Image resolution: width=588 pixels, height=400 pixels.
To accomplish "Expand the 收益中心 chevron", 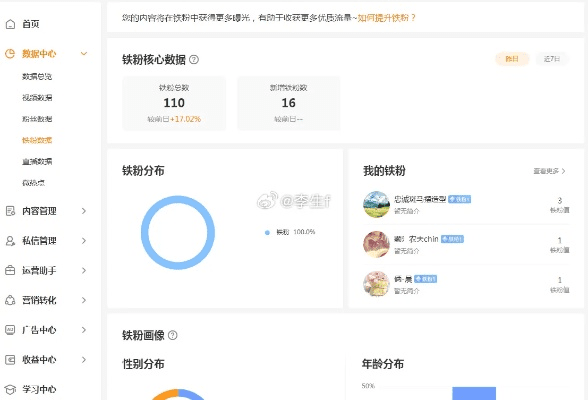I will point(84,360).
